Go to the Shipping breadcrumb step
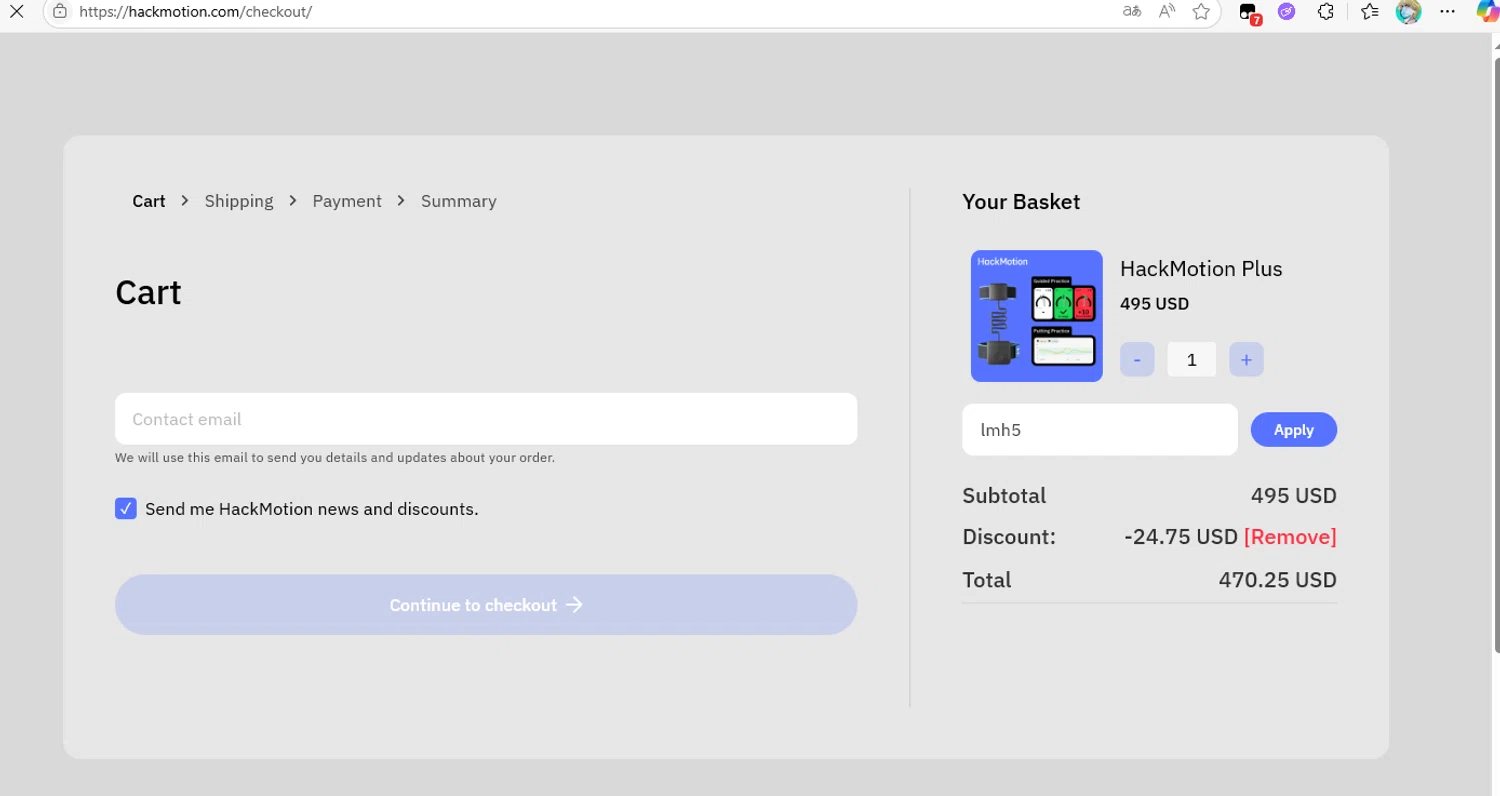Viewport: 1500px width, 796px height. tap(239, 201)
